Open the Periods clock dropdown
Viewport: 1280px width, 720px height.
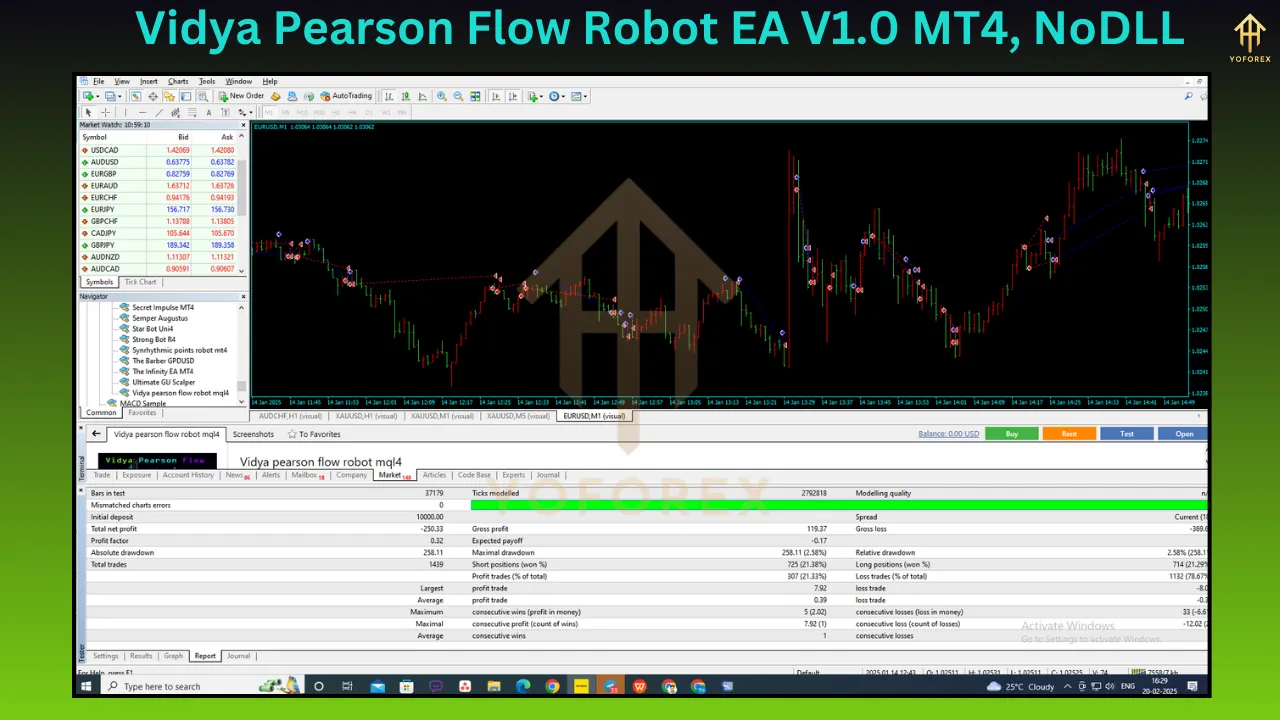coord(555,96)
